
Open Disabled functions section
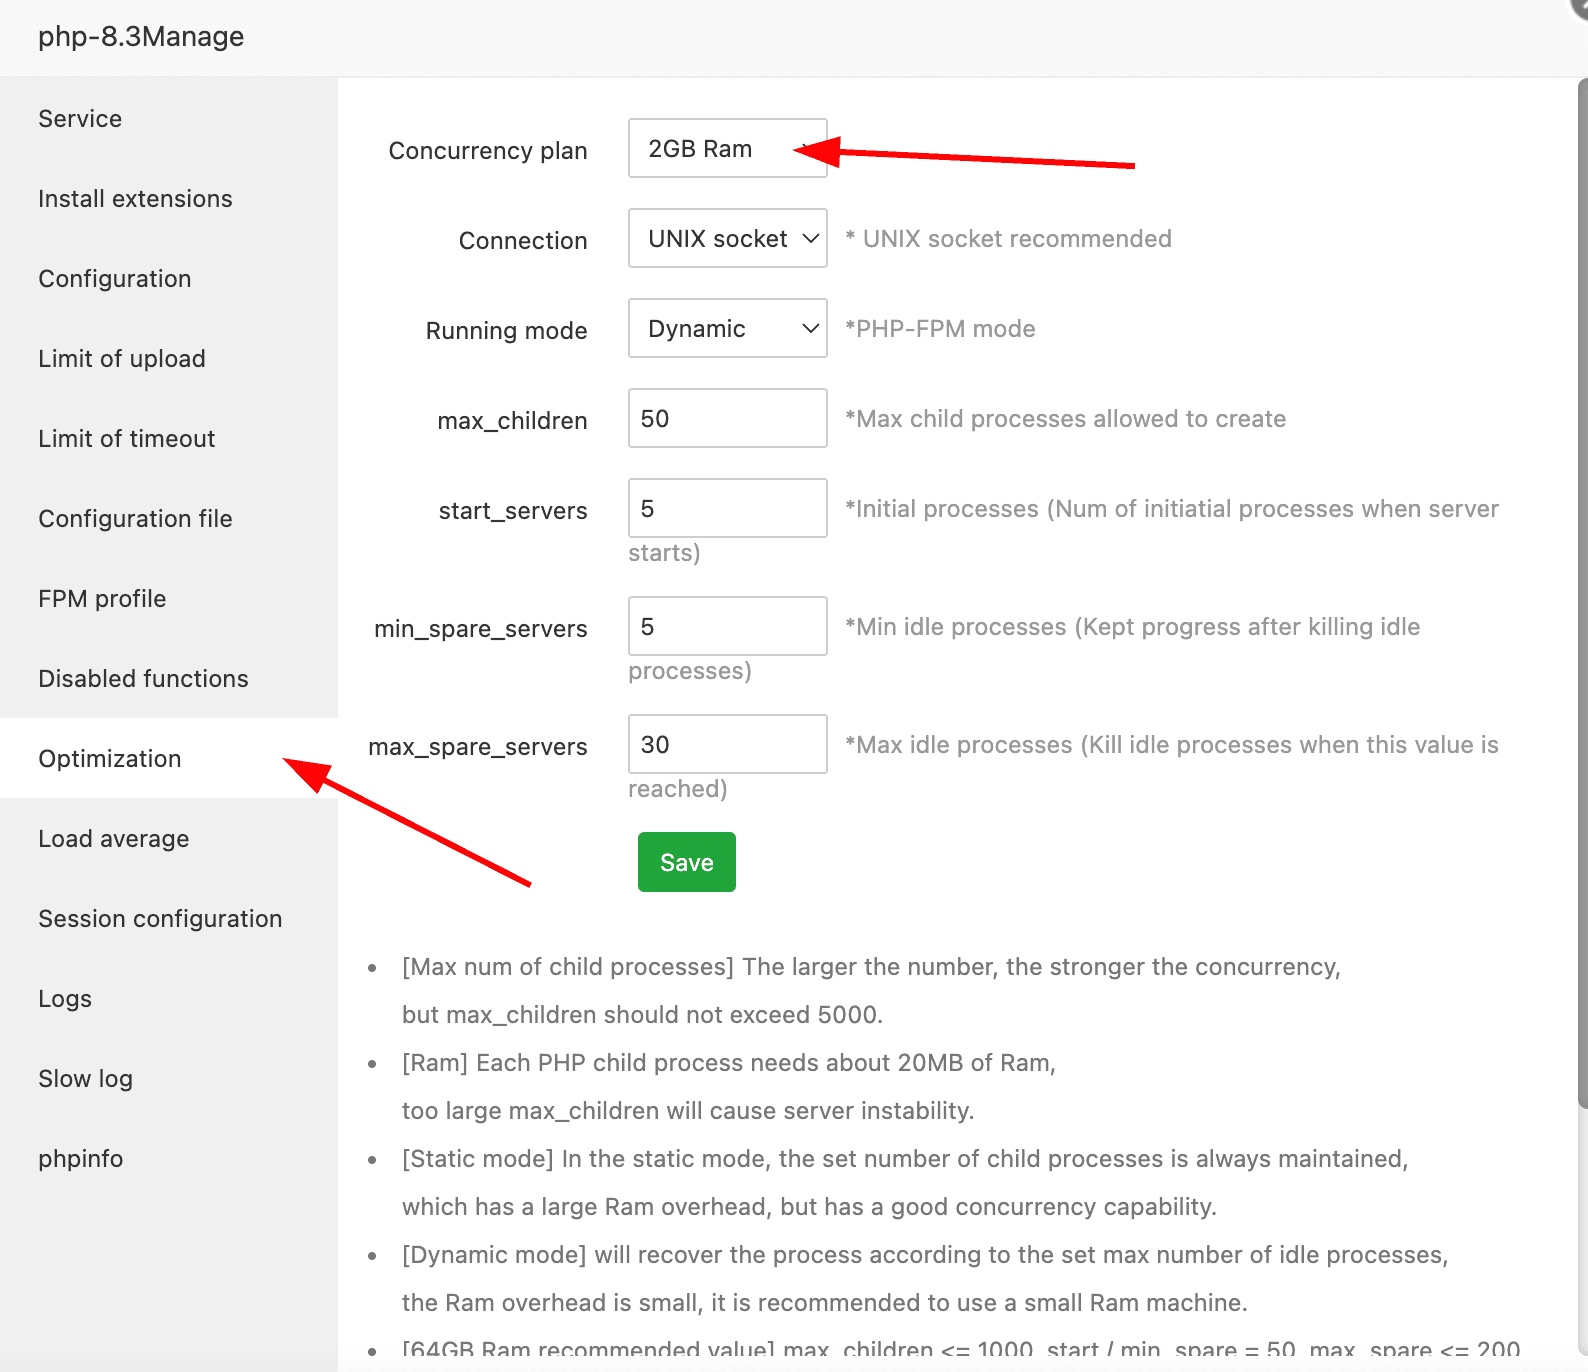[x=143, y=679]
